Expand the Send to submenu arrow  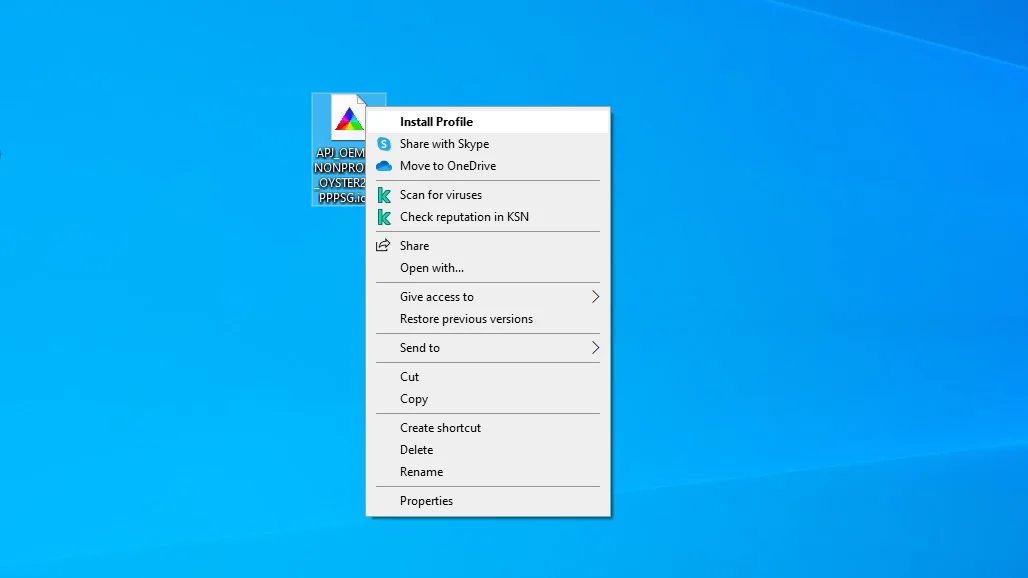[595, 348]
